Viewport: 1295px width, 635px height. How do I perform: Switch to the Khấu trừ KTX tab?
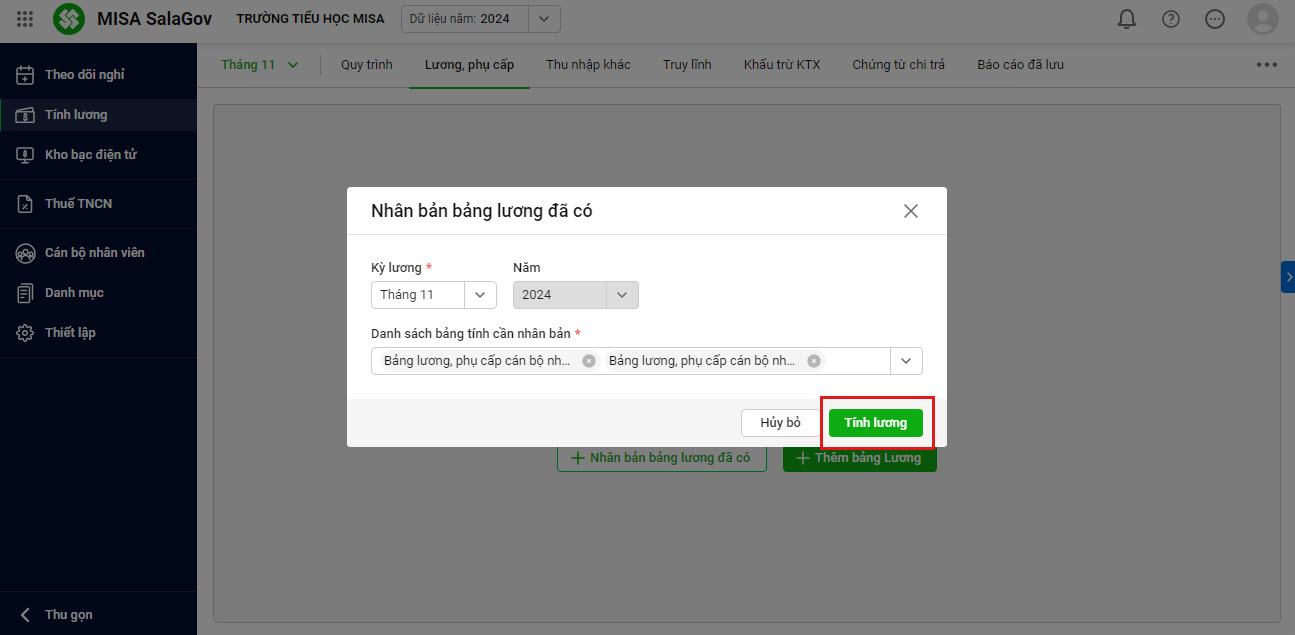click(x=781, y=65)
